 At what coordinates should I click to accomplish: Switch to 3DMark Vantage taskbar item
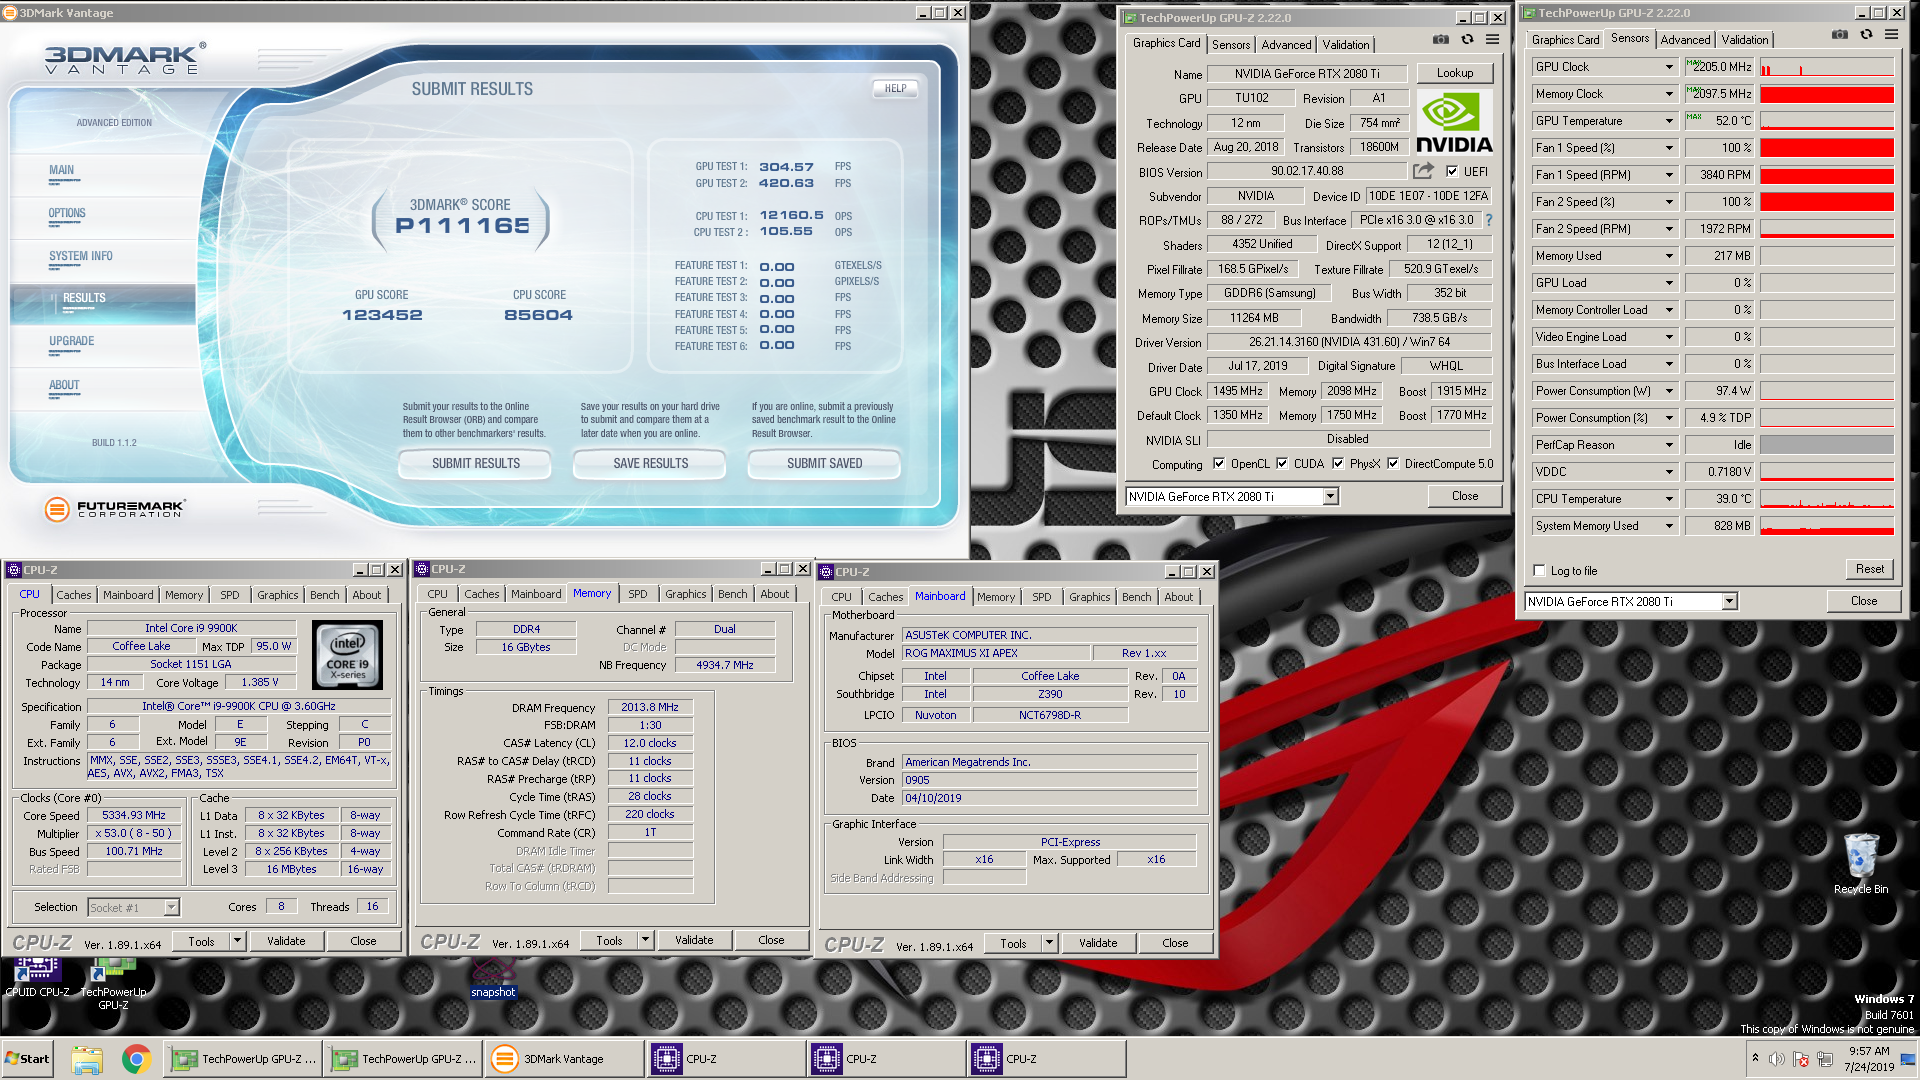pos(565,1059)
